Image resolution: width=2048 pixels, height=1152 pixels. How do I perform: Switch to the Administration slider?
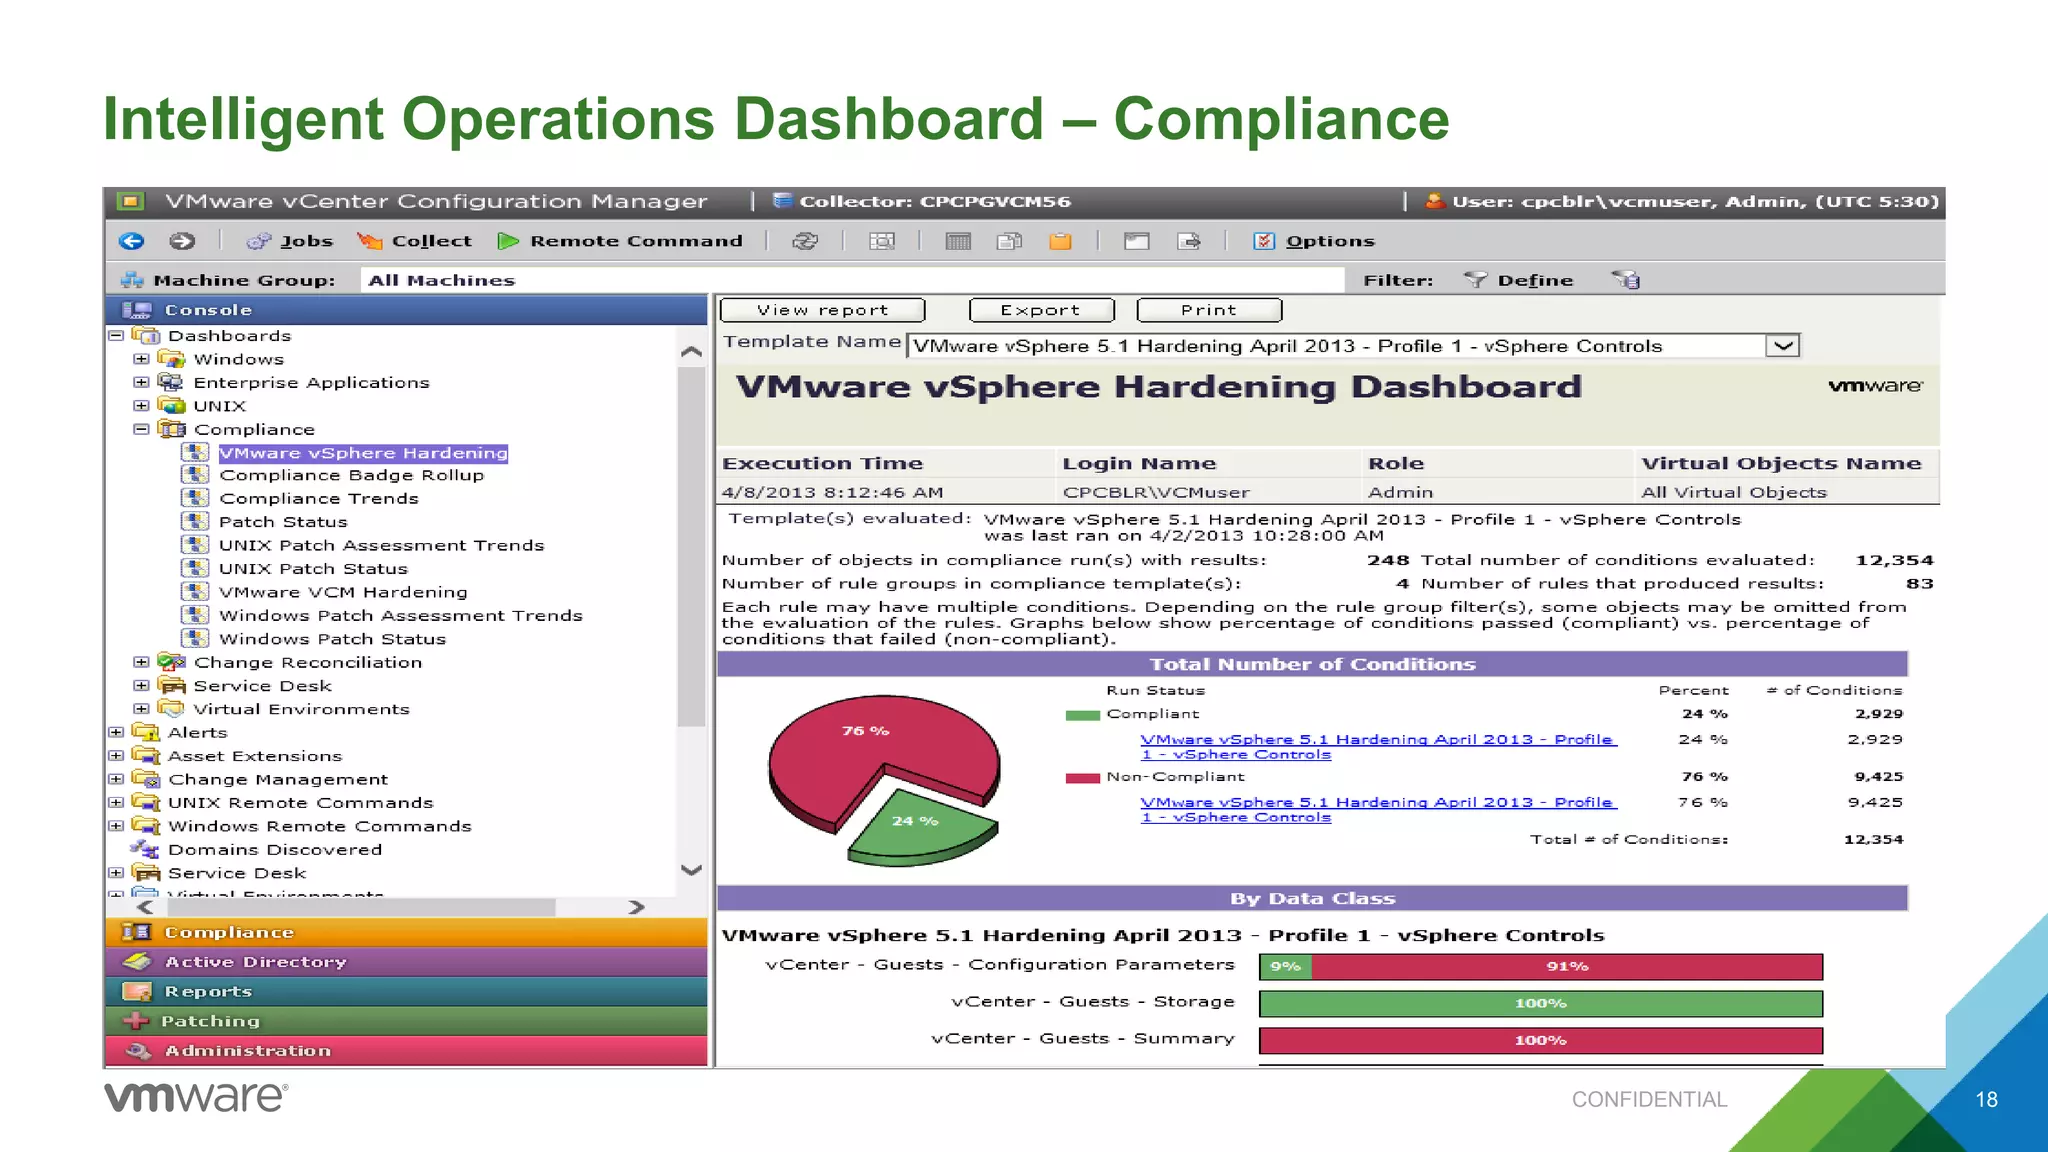coord(406,1051)
